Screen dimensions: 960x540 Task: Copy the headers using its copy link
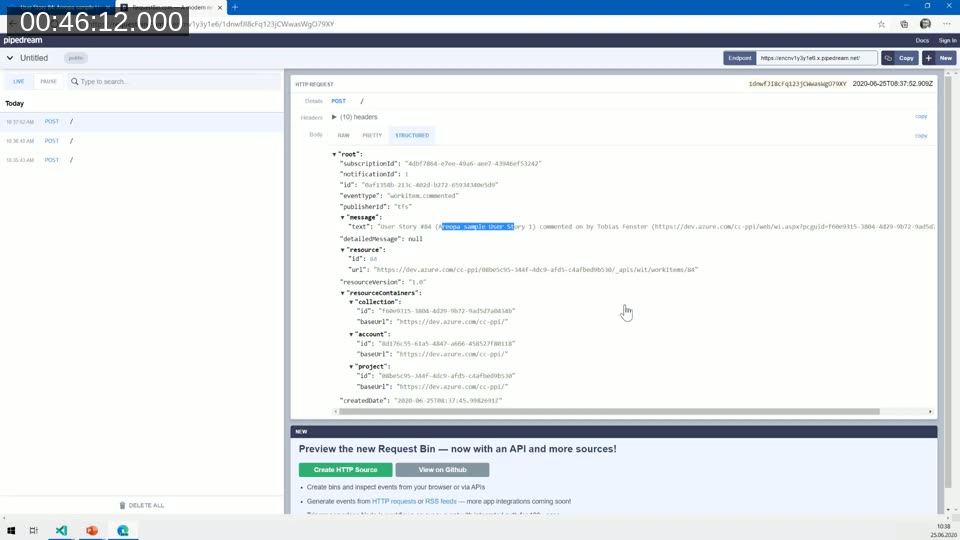(921, 116)
